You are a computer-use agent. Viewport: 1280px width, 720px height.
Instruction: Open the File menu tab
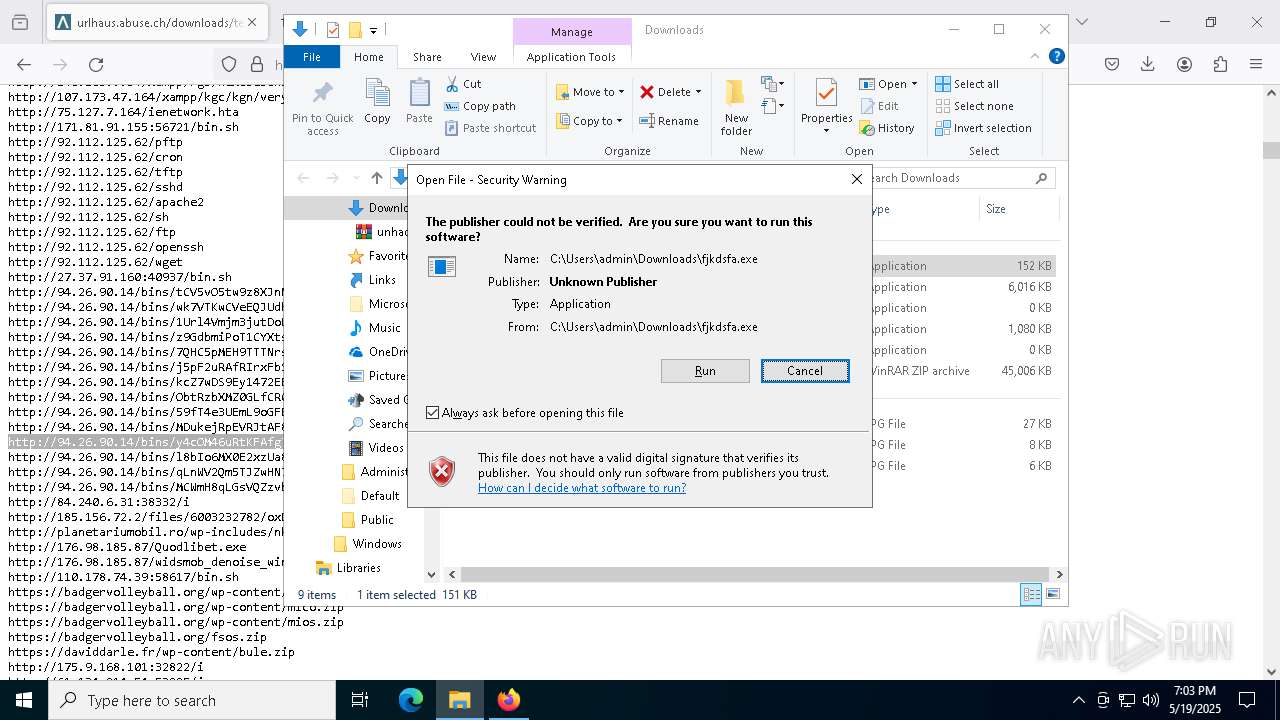pyautogui.click(x=312, y=57)
